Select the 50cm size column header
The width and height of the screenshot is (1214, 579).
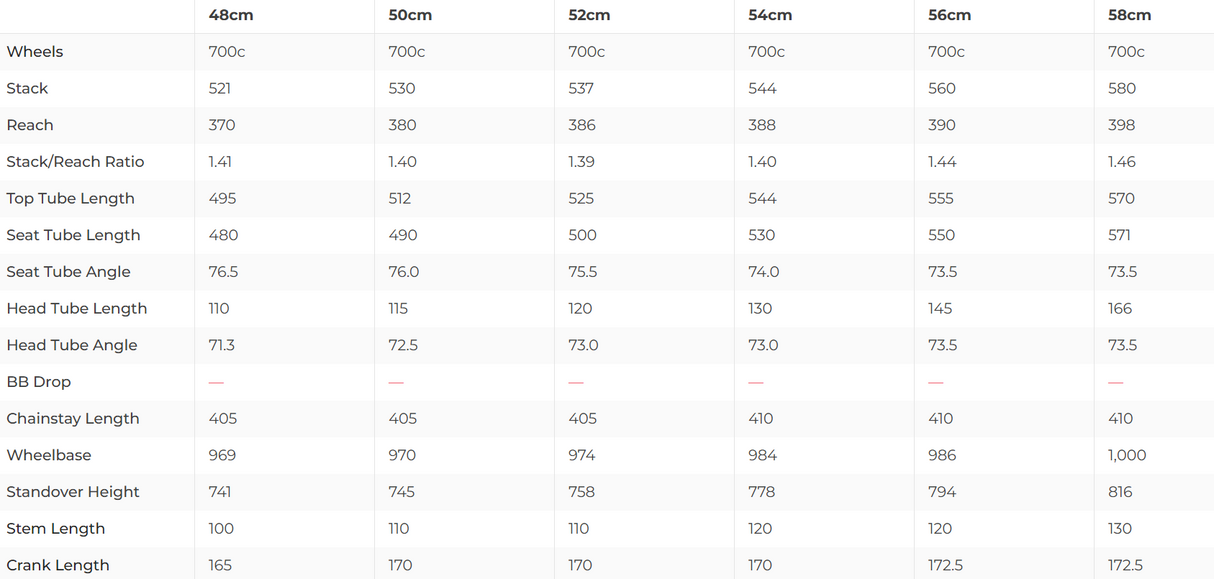click(x=410, y=15)
